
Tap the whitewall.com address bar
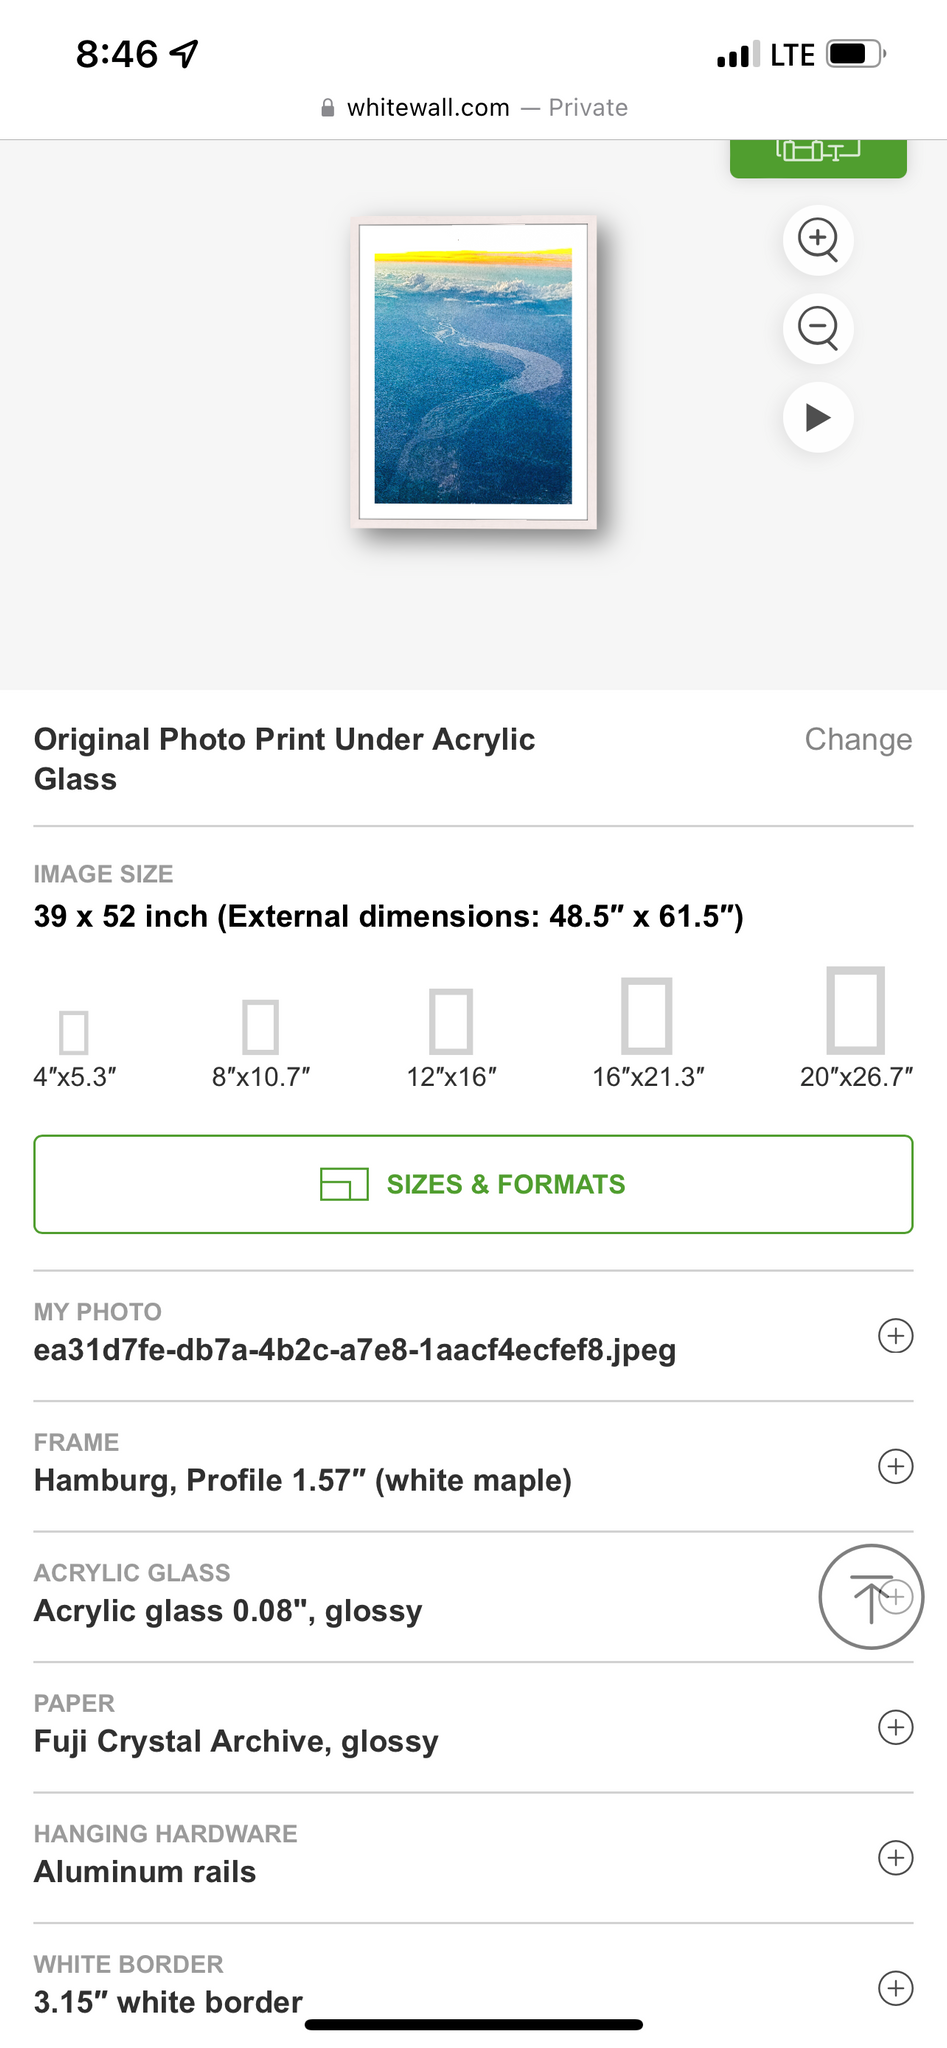point(473,108)
